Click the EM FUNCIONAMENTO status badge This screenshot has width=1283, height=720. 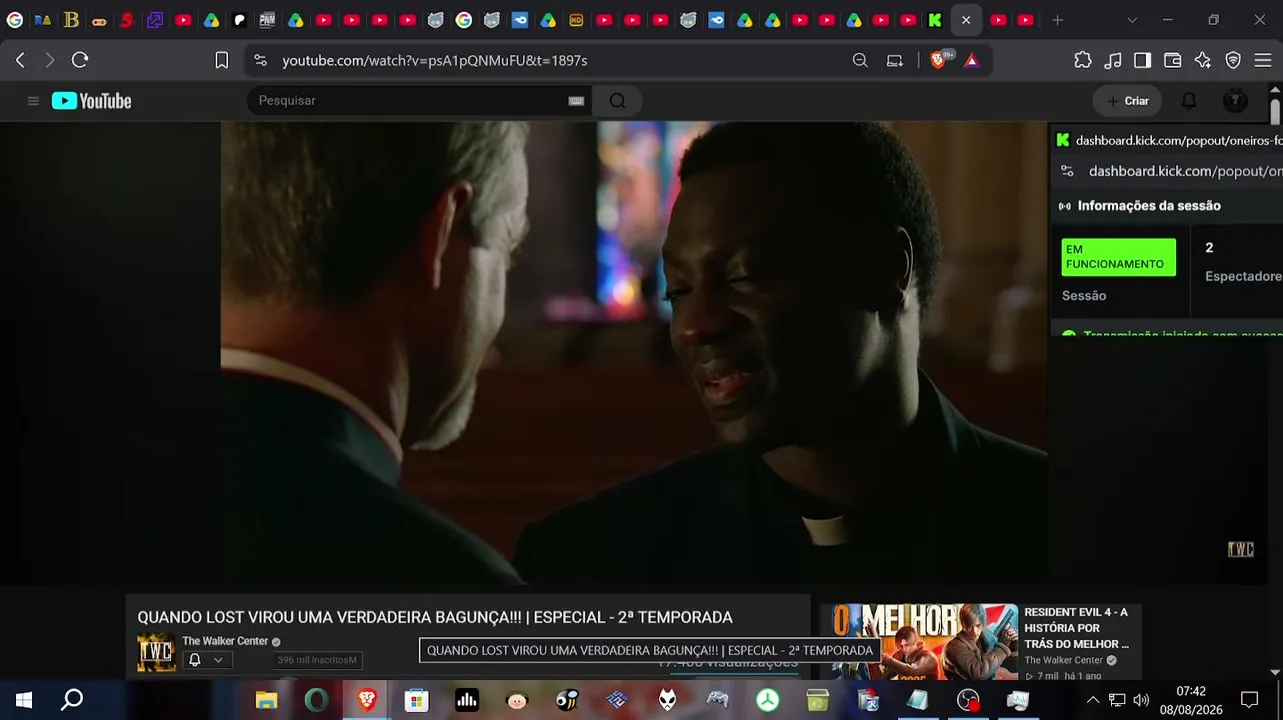pyautogui.click(x=1119, y=257)
